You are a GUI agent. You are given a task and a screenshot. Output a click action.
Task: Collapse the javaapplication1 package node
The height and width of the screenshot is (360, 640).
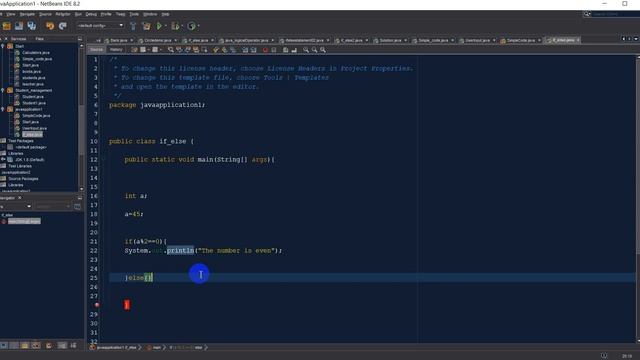pos(3,109)
